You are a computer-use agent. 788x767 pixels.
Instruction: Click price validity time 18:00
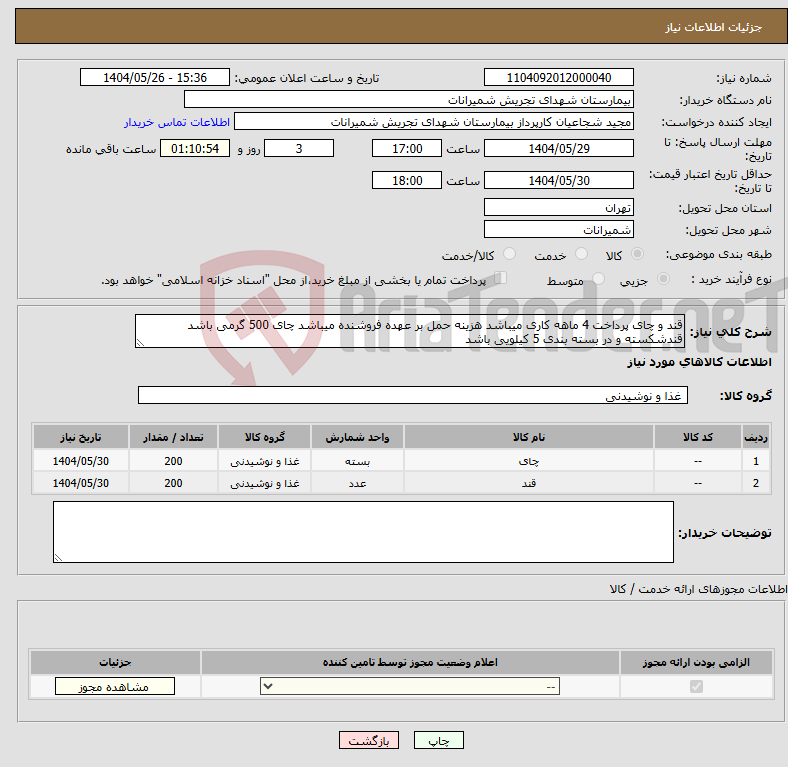click(x=407, y=180)
